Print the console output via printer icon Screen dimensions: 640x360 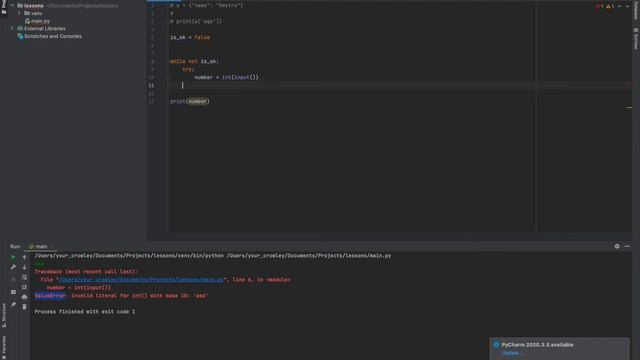coord(24,297)
